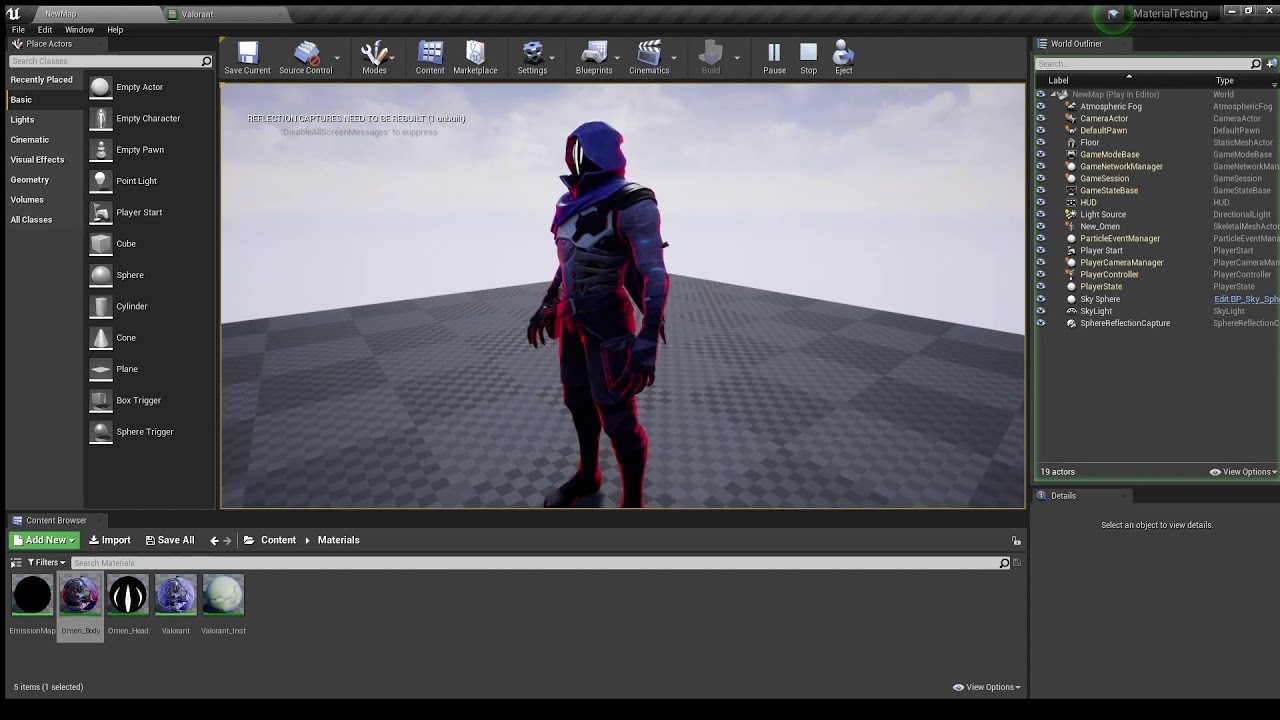Screen dimensions: 1280x720
Task: Open the Marketplace toolbar icon
Action: click(x=475, y=58)
